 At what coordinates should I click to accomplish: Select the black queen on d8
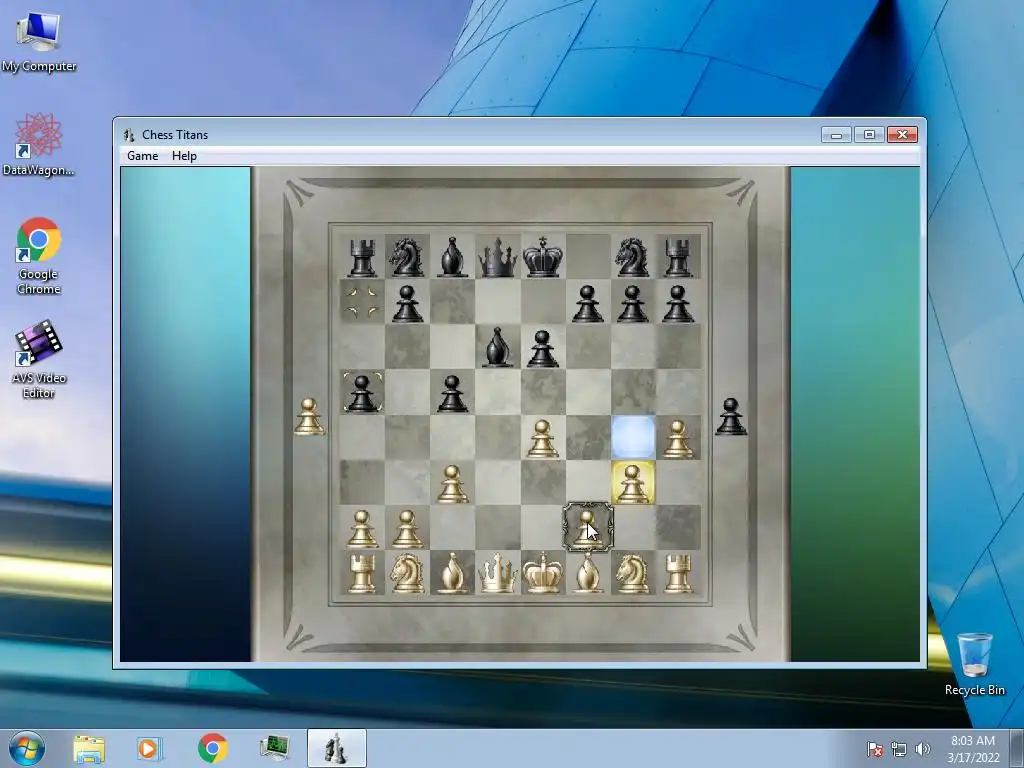(x=498, y=257)
